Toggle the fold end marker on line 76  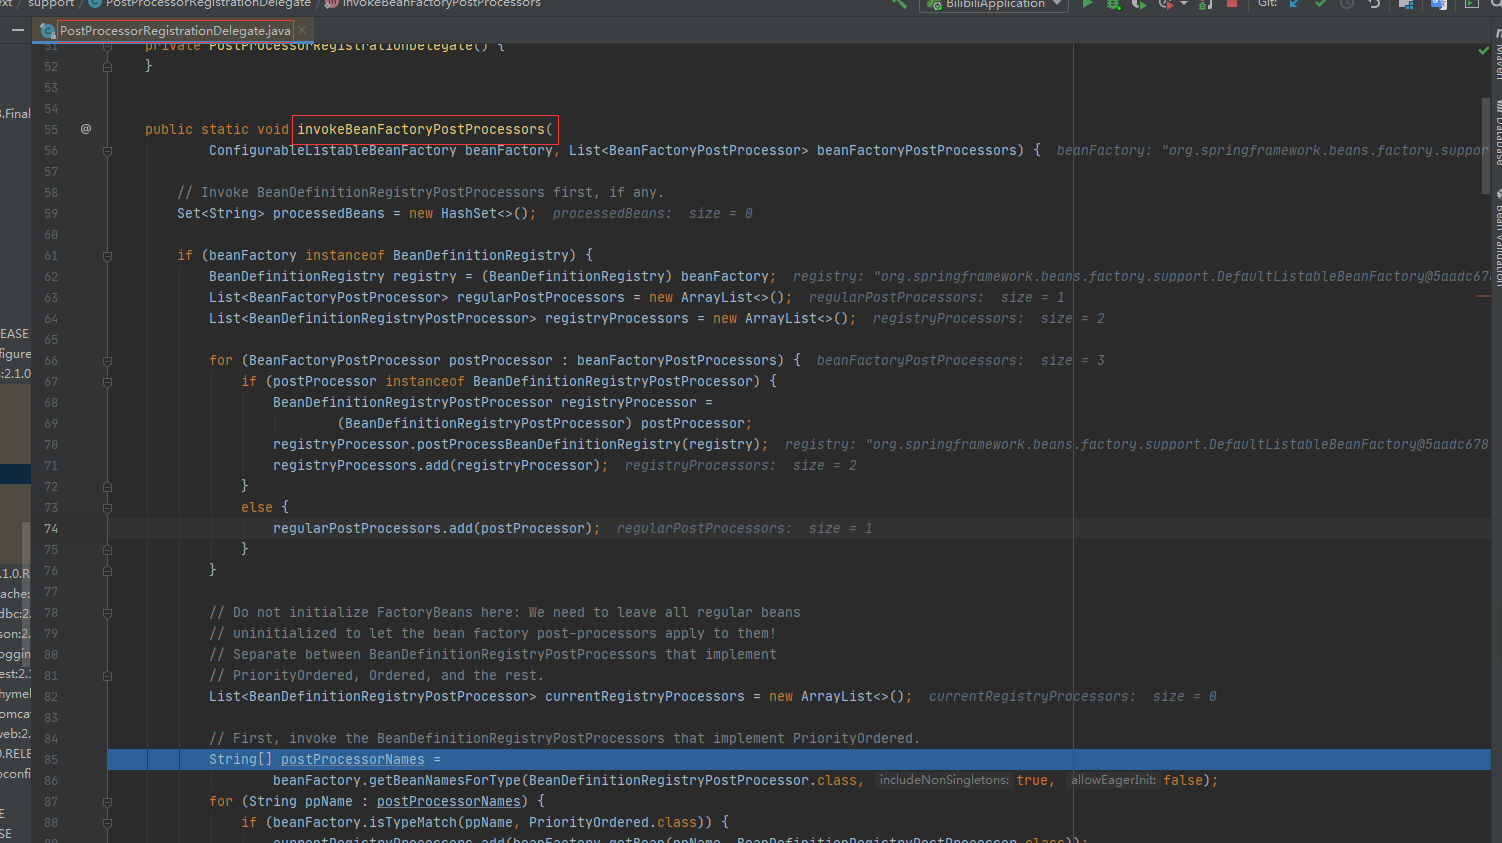[107, 571]
